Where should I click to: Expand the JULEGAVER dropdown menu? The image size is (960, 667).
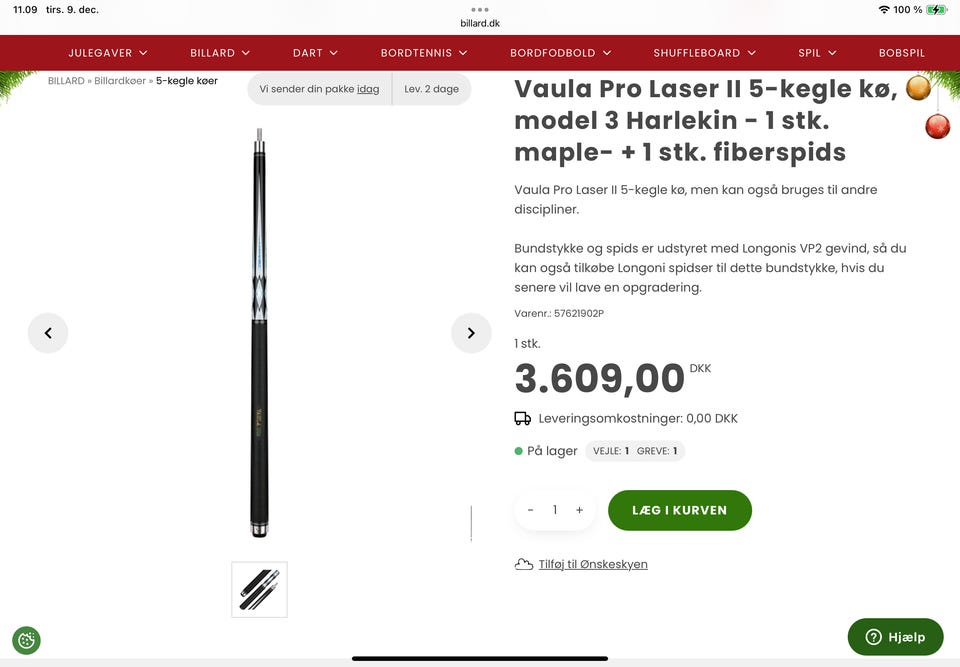tap(108, 53)
